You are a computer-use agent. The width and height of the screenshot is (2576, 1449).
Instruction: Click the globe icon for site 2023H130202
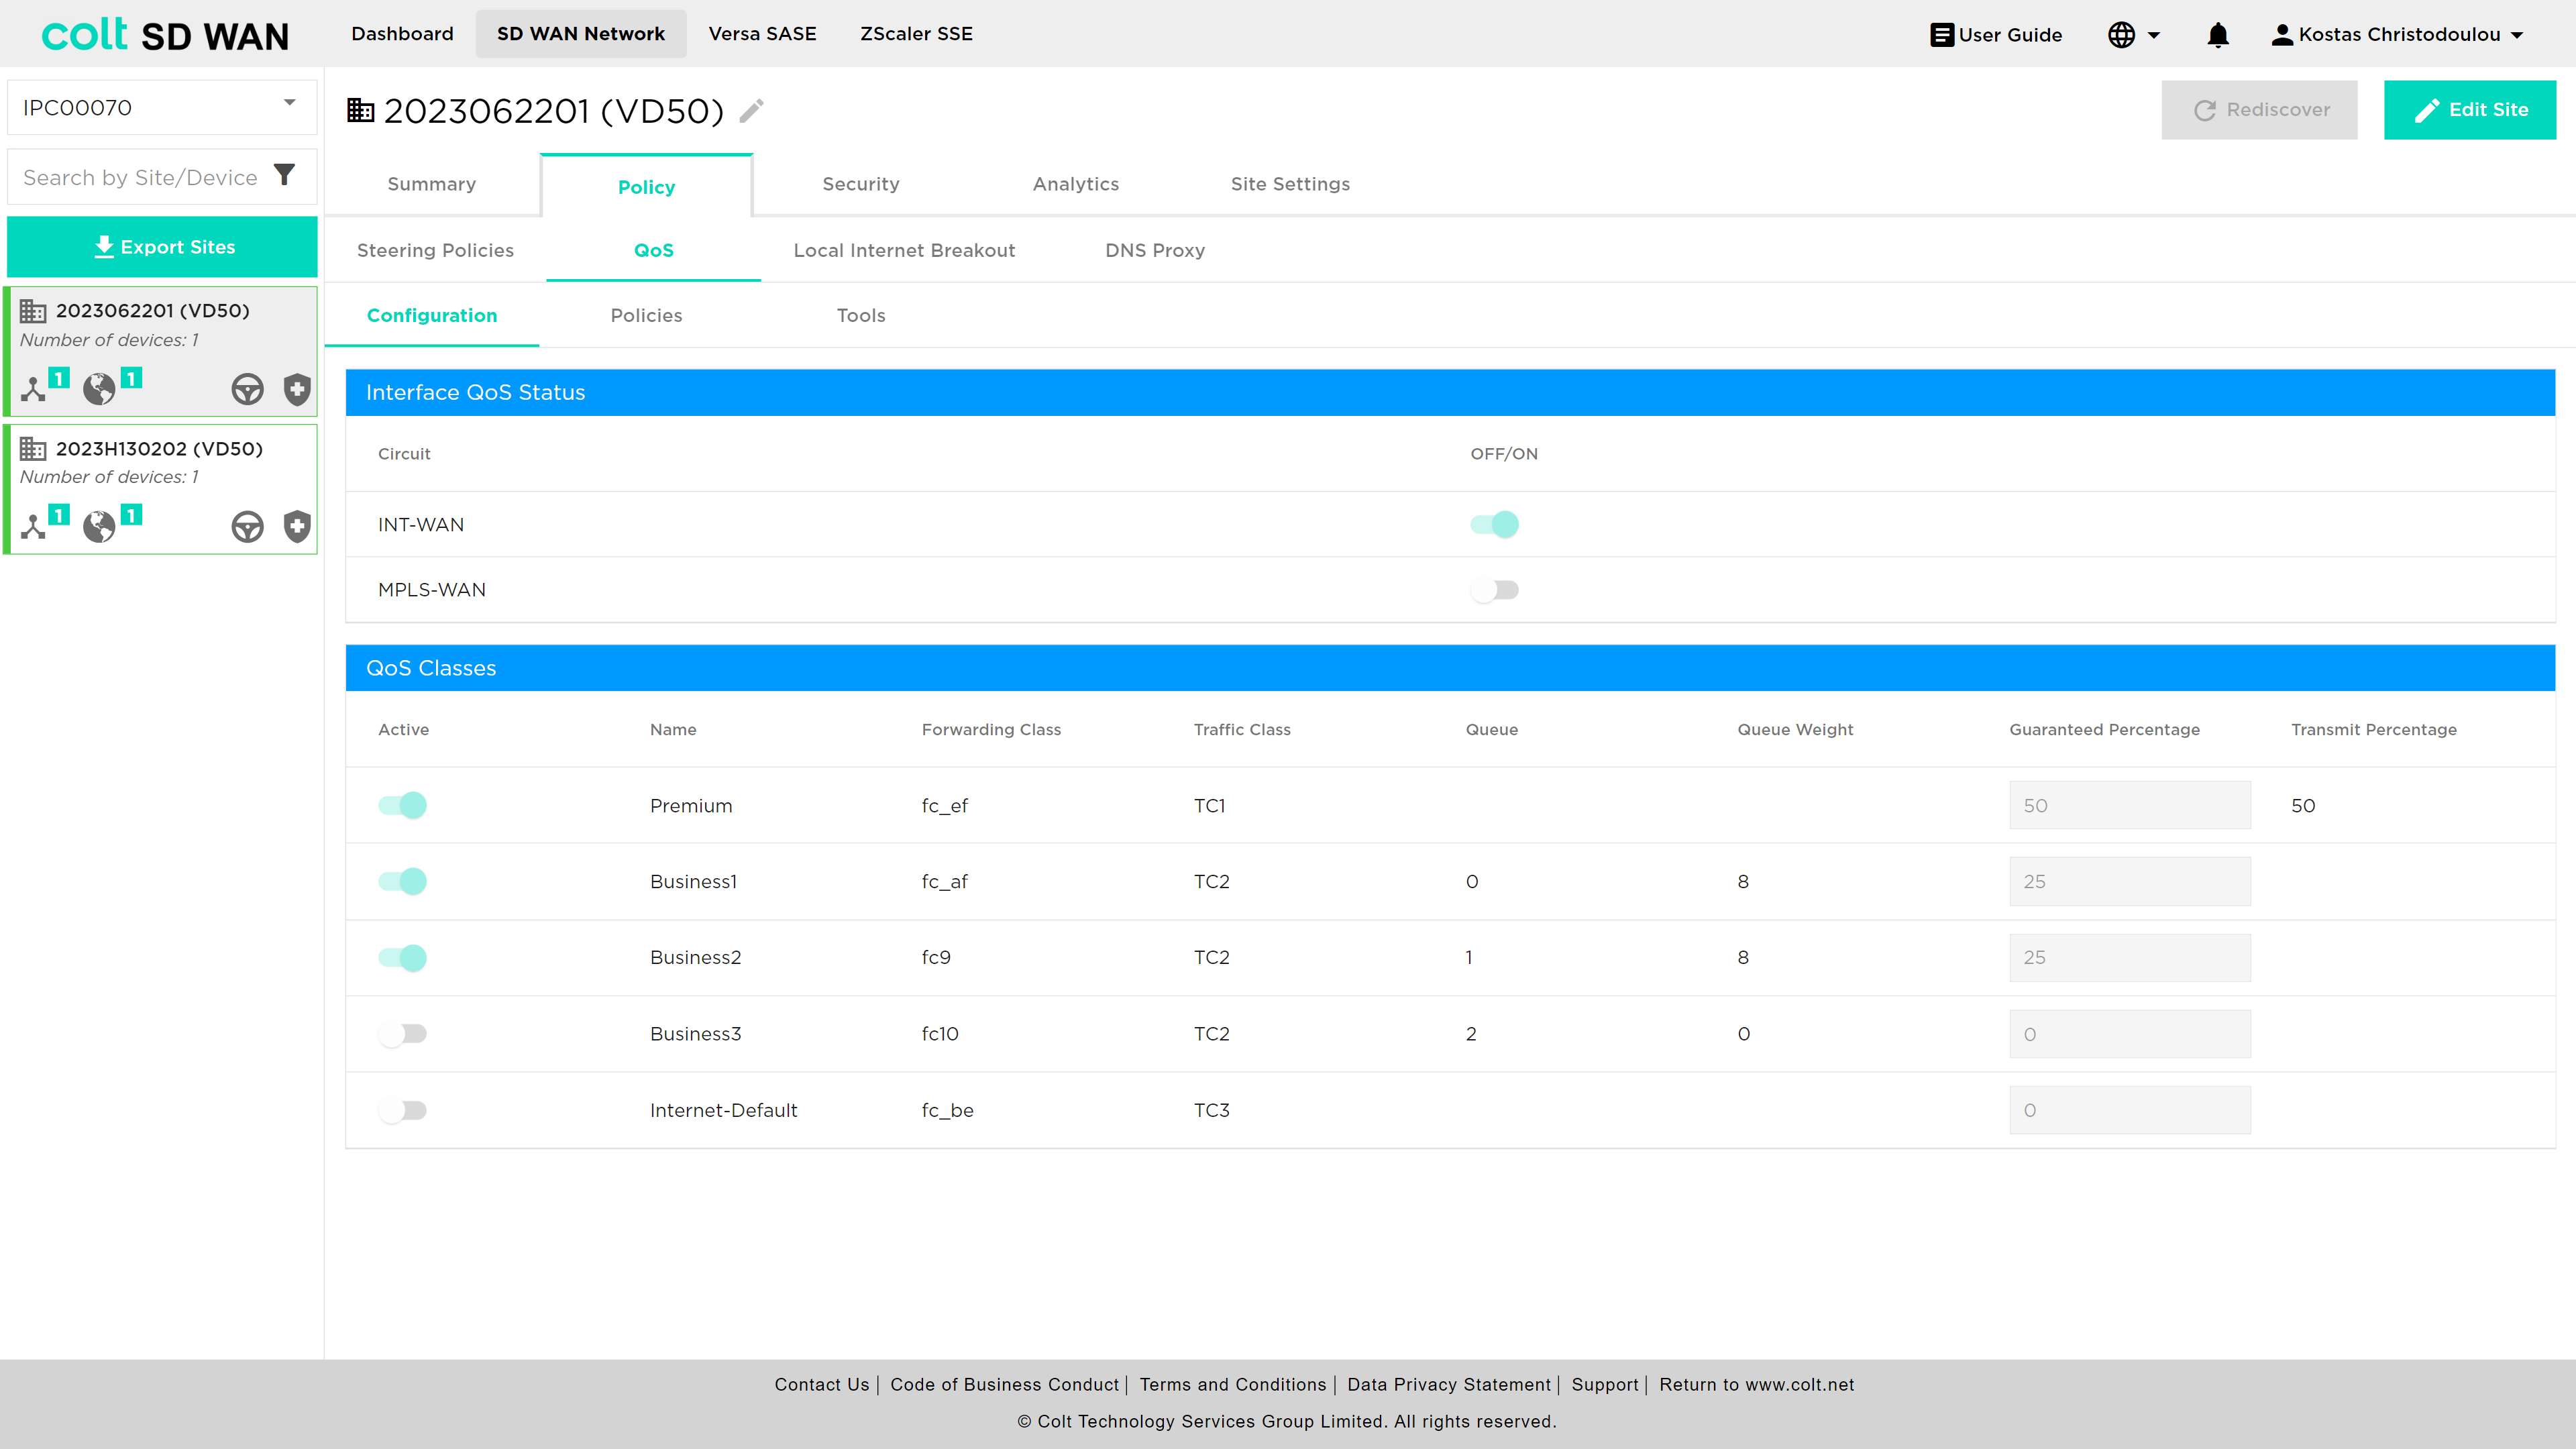click(99, 526)
